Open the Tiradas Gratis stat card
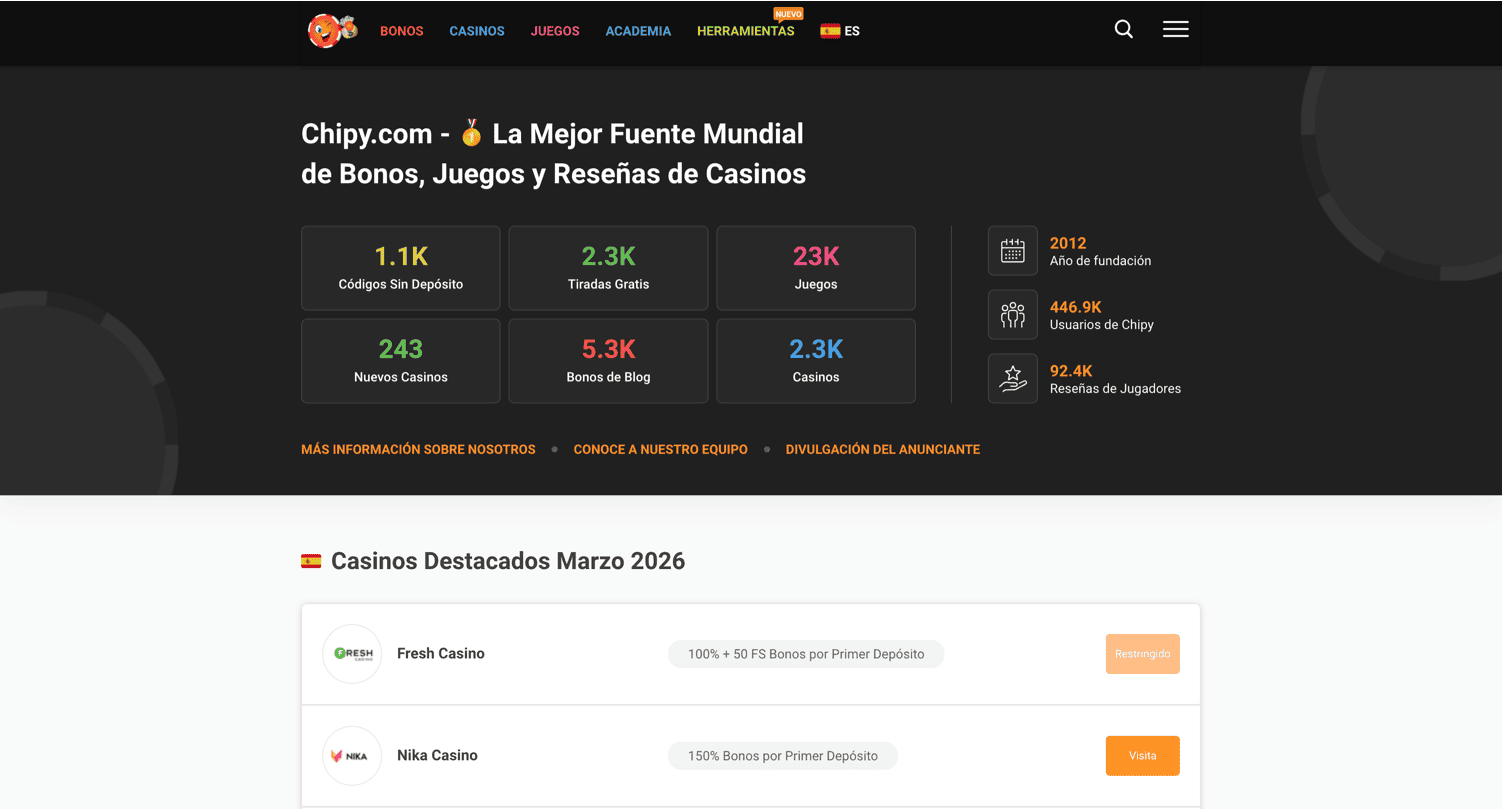 tap(608, 268)
